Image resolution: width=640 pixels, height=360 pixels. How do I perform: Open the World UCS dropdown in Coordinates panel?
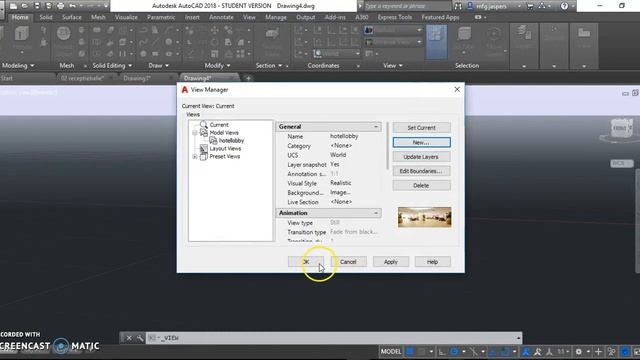coord(337,53)
